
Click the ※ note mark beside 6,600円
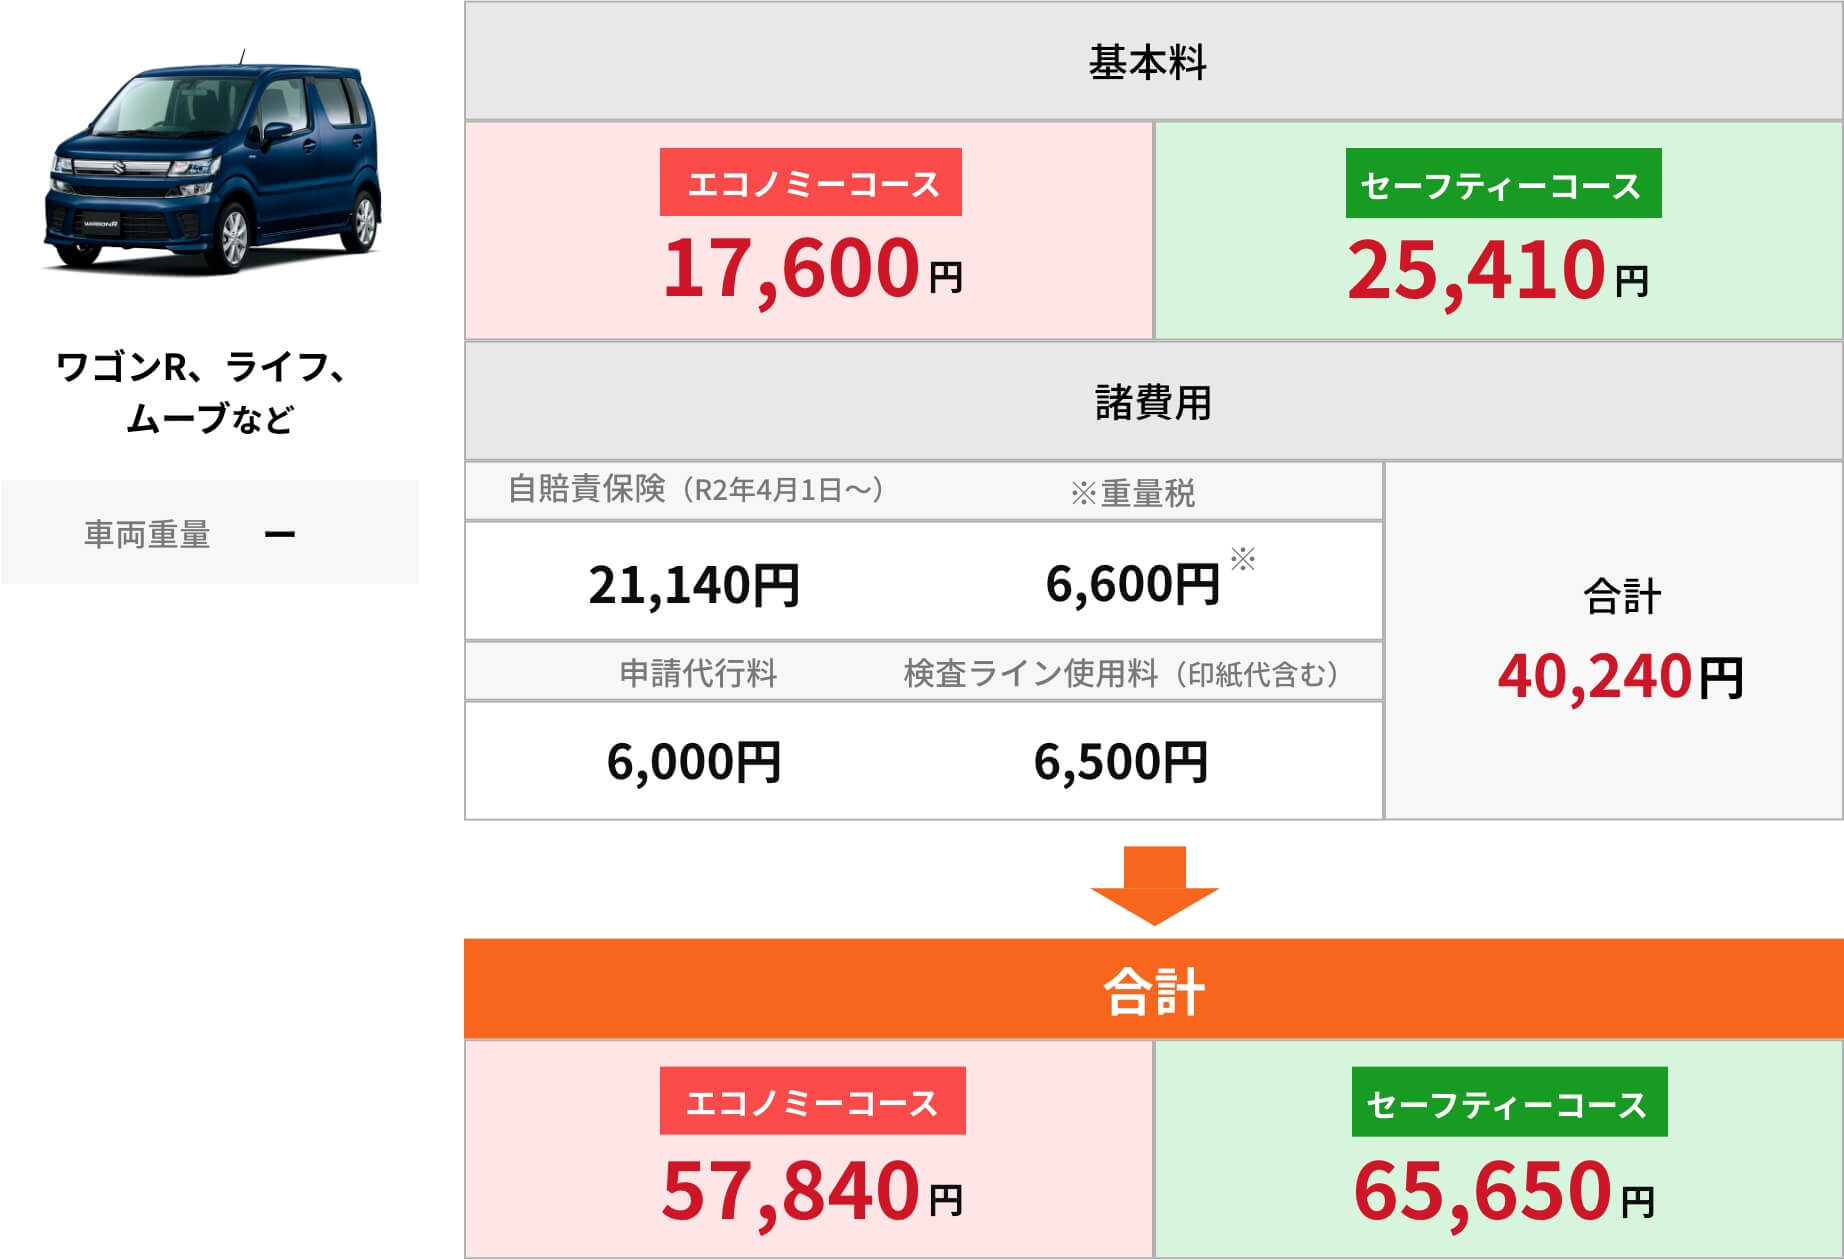click(x=1243, y=558)
